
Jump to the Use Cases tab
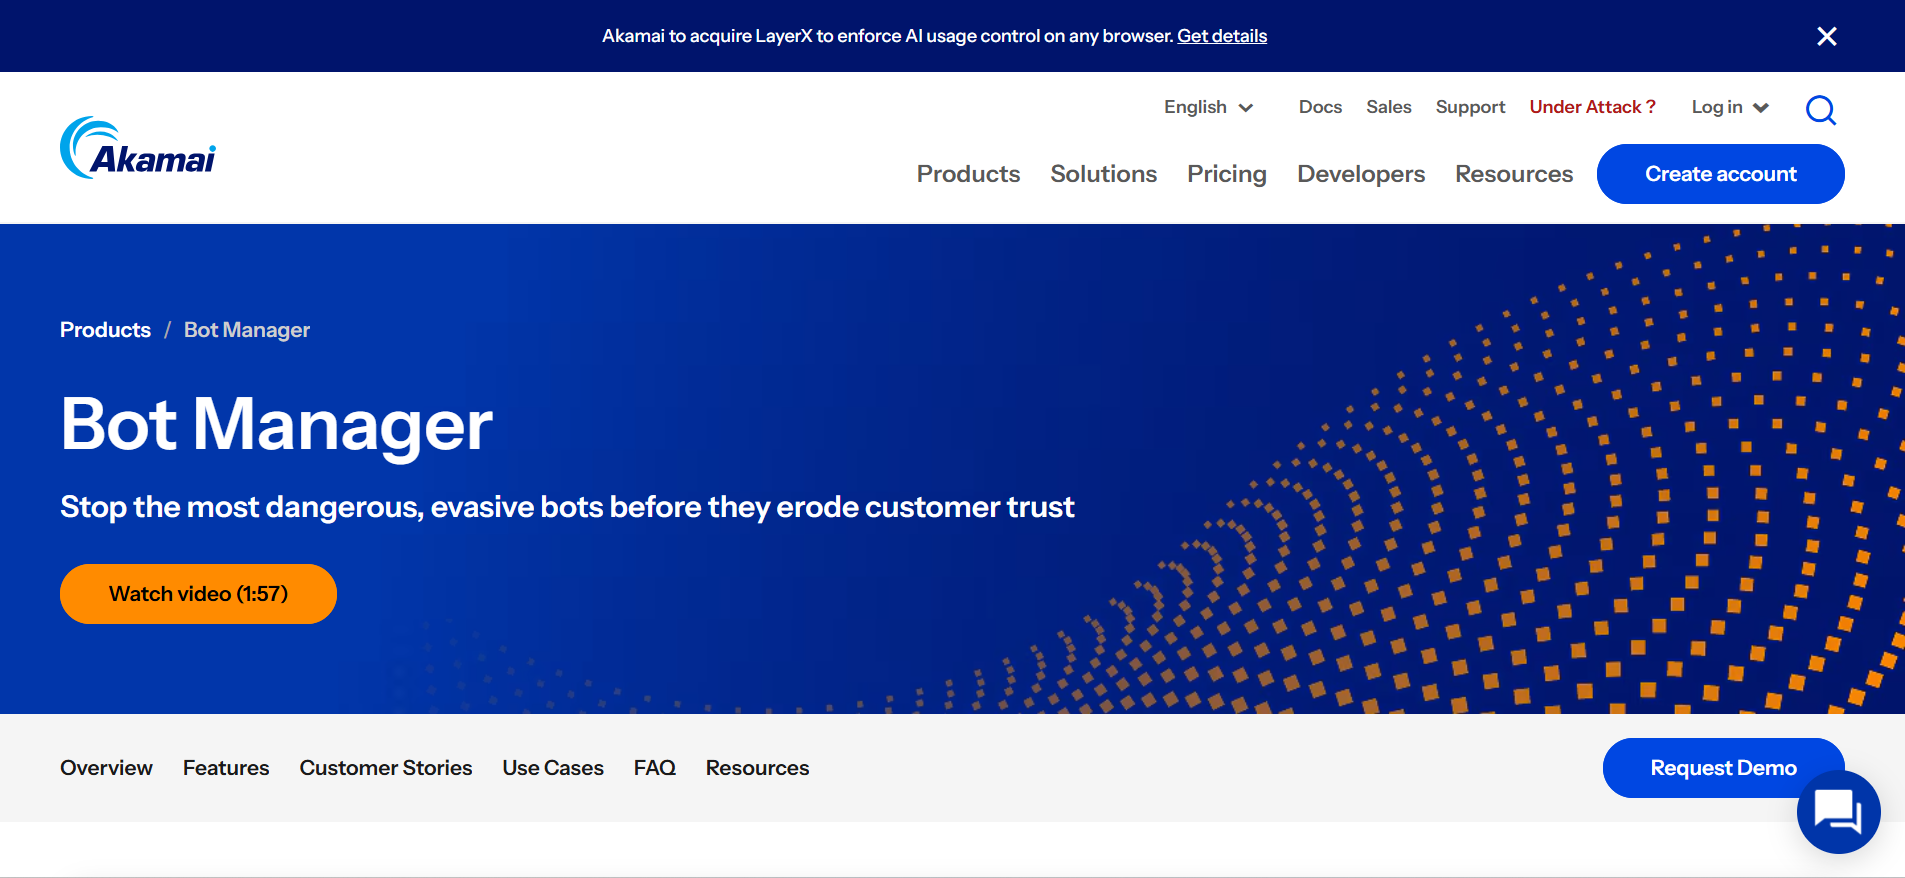pos(553,768)
